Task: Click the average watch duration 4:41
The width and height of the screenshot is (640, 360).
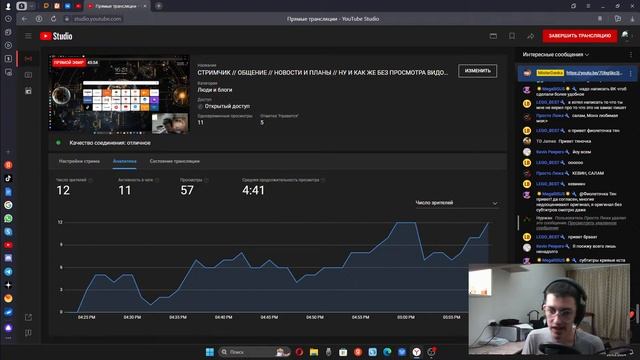Action: click(x=253, y=190)
